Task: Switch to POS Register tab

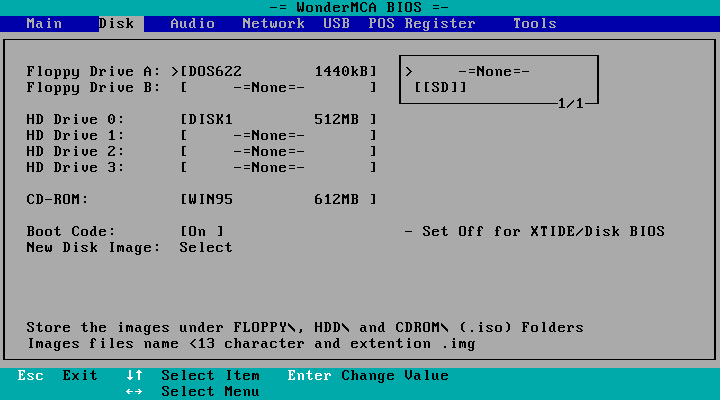Action: pos(422,23)
